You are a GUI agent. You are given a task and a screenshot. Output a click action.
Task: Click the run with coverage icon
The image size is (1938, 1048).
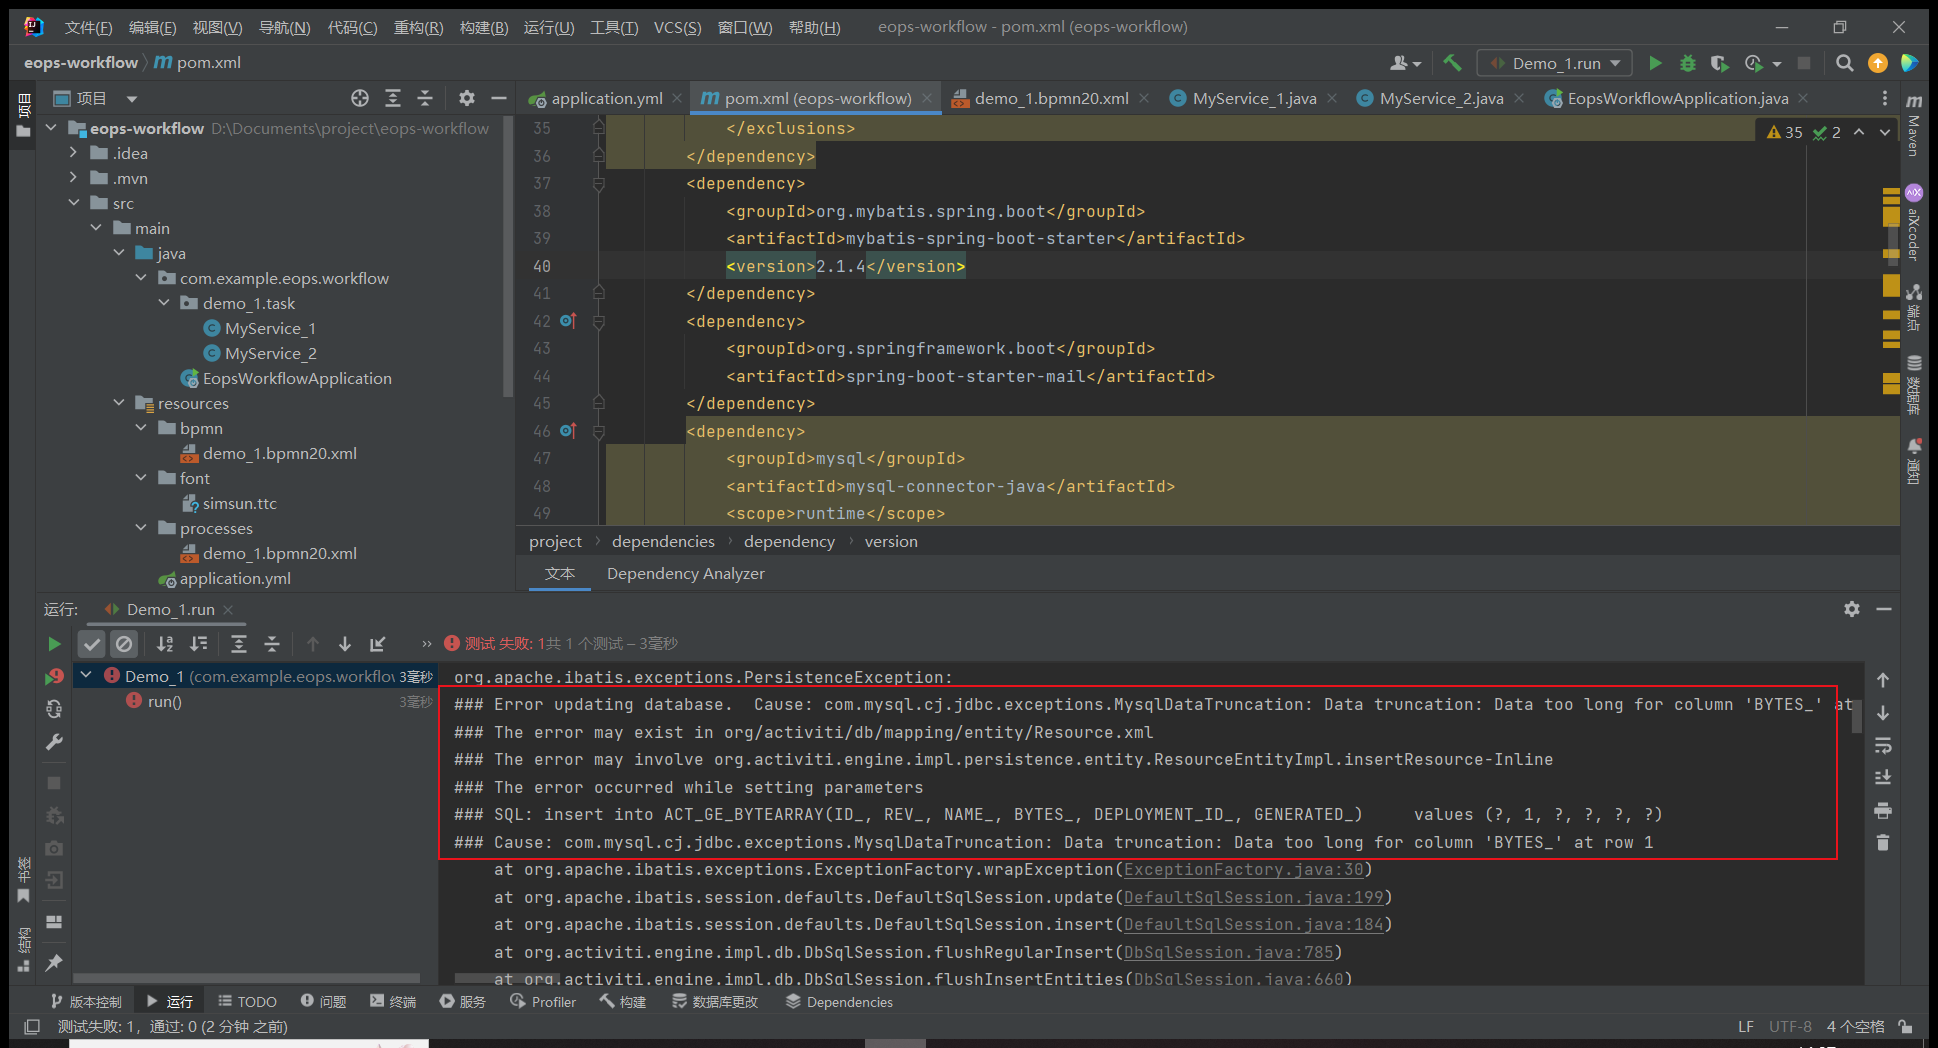pos(1719,63)
